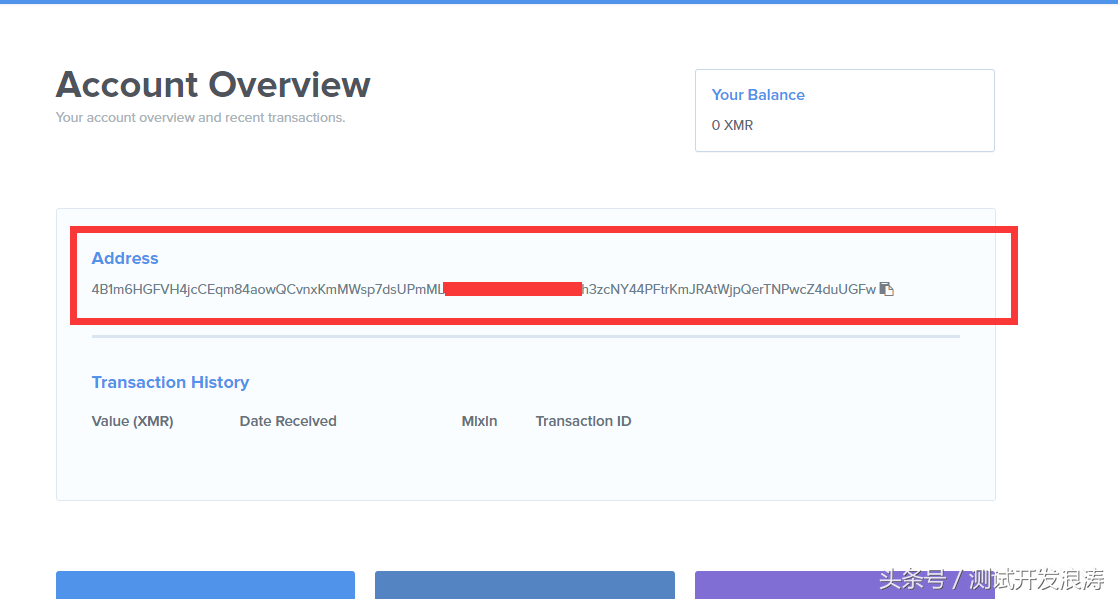
Task: Click the Account Overview page title
Action: pos(213,85)
